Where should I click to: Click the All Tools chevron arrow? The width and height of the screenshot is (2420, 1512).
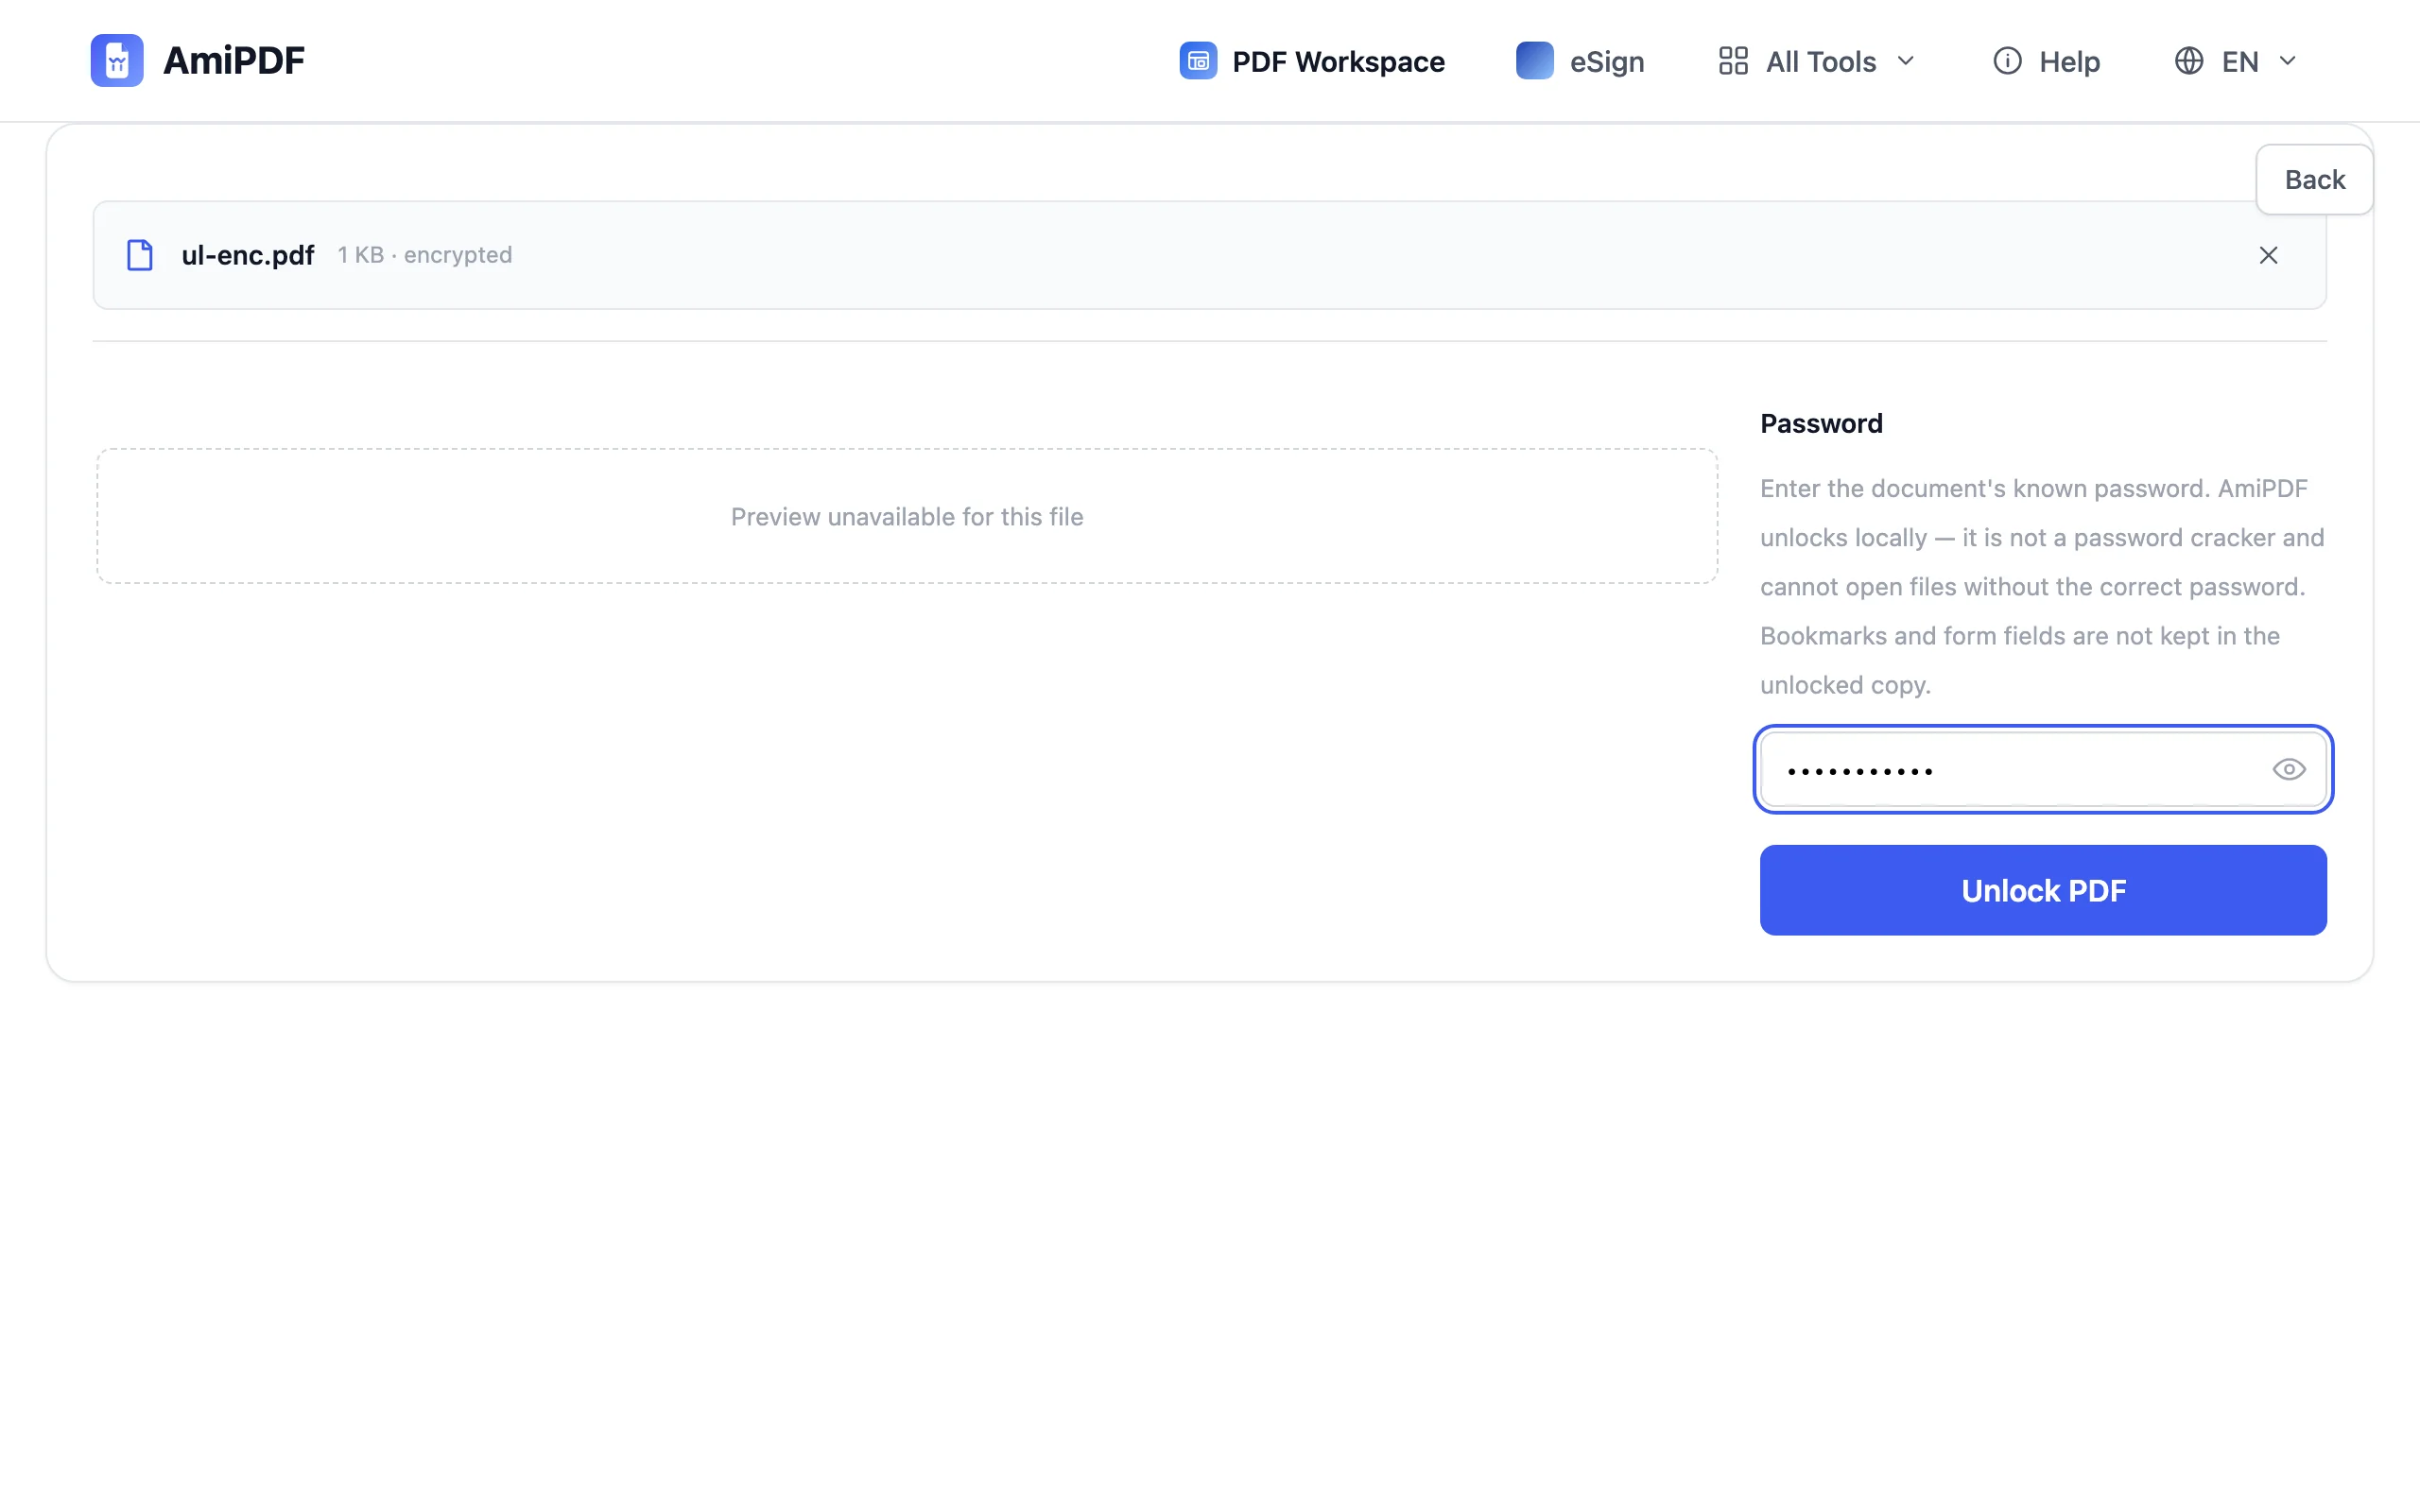tap(1905, 61)
